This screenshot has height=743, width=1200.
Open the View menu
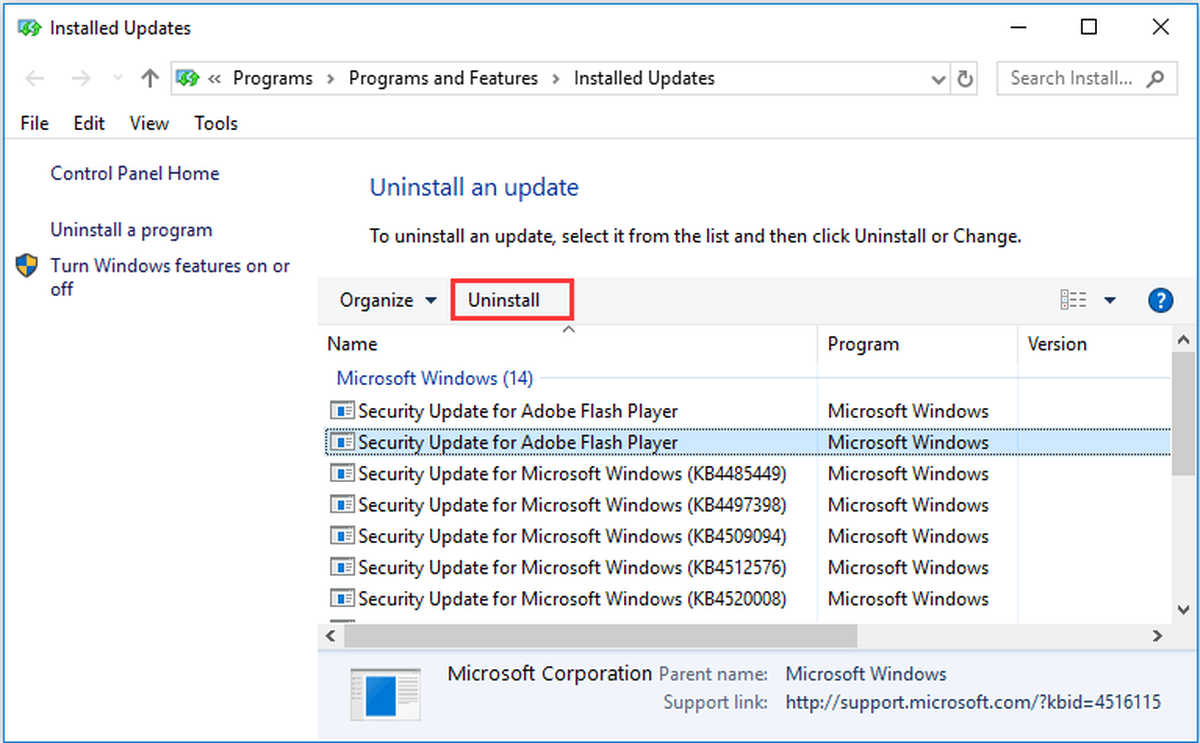click(149, 123)
